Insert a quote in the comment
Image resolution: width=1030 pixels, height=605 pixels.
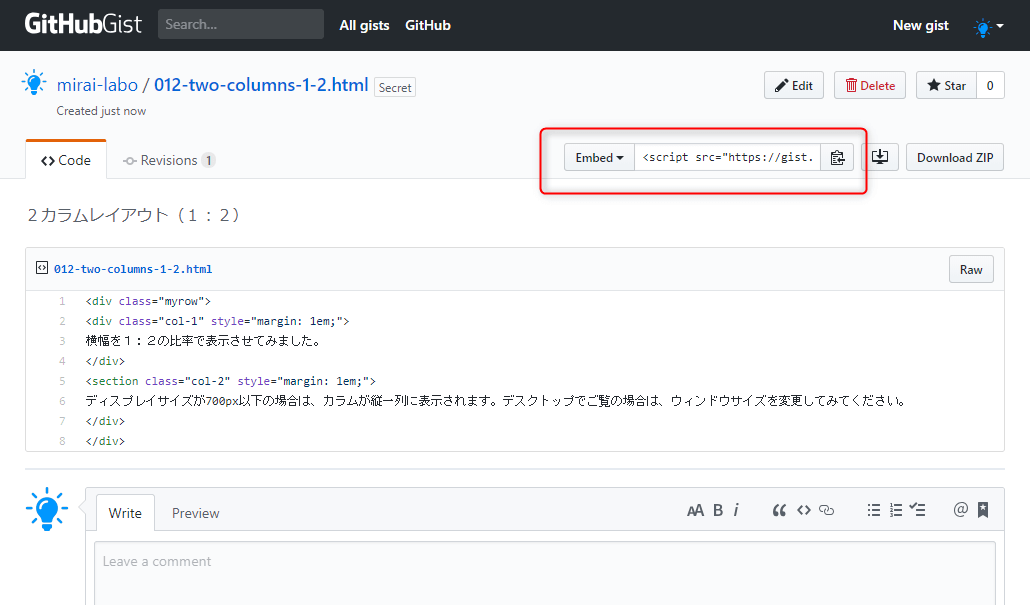(779, 510)
